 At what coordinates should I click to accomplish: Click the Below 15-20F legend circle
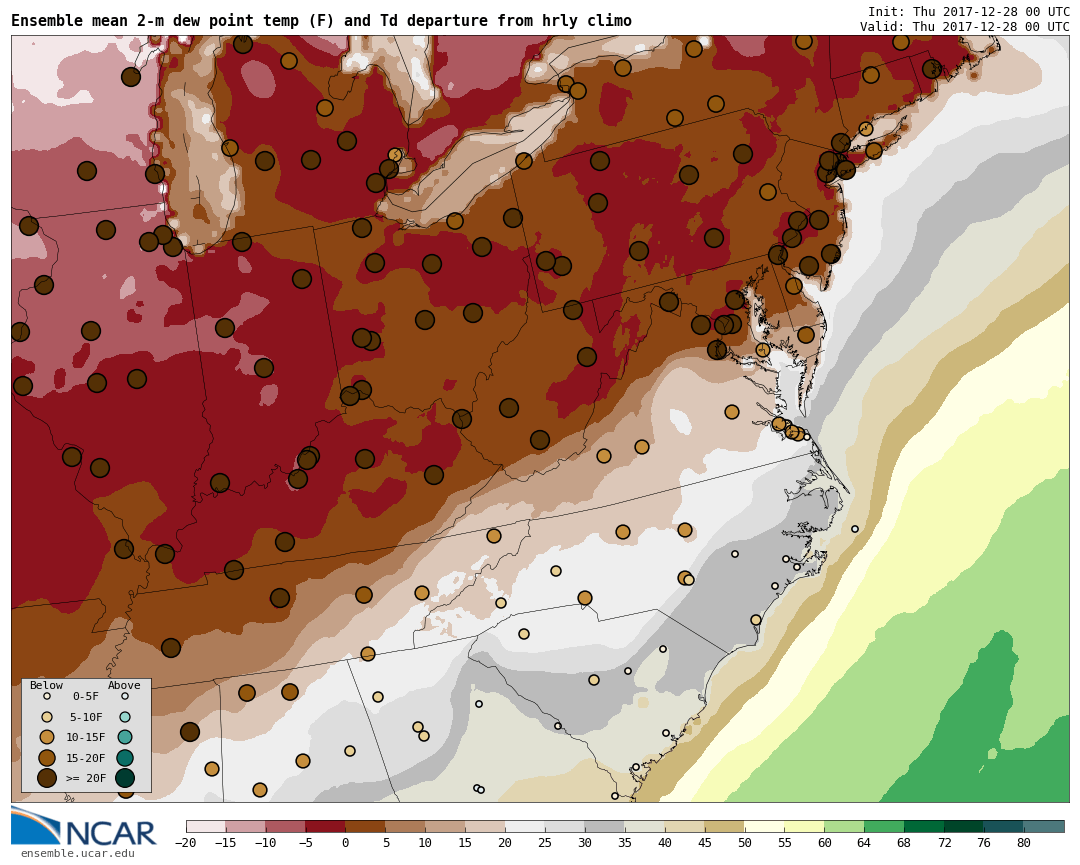tap(47, 758)
